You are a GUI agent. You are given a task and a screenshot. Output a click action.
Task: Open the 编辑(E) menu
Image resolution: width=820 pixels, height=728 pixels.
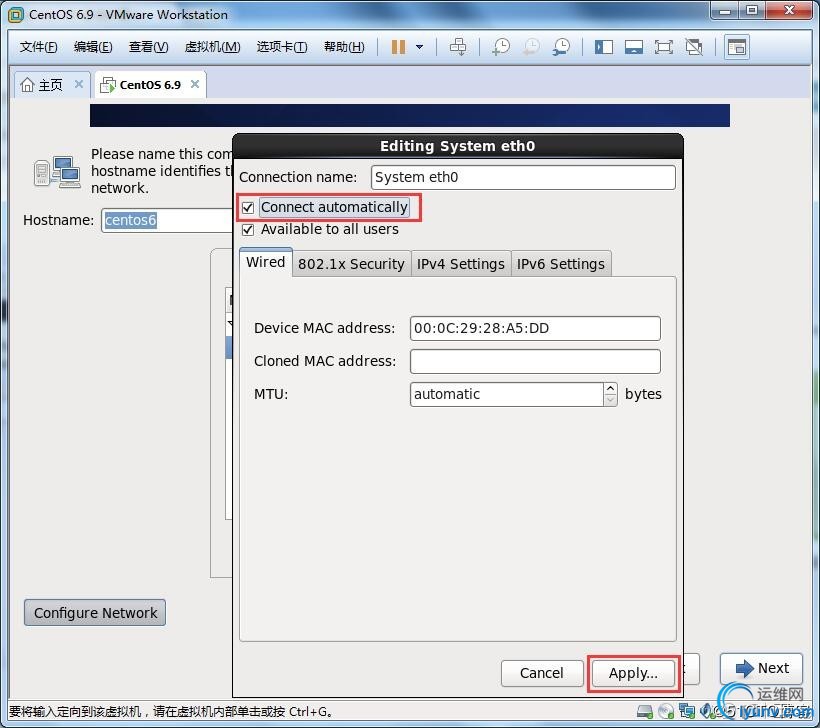(x=93, y=47)
